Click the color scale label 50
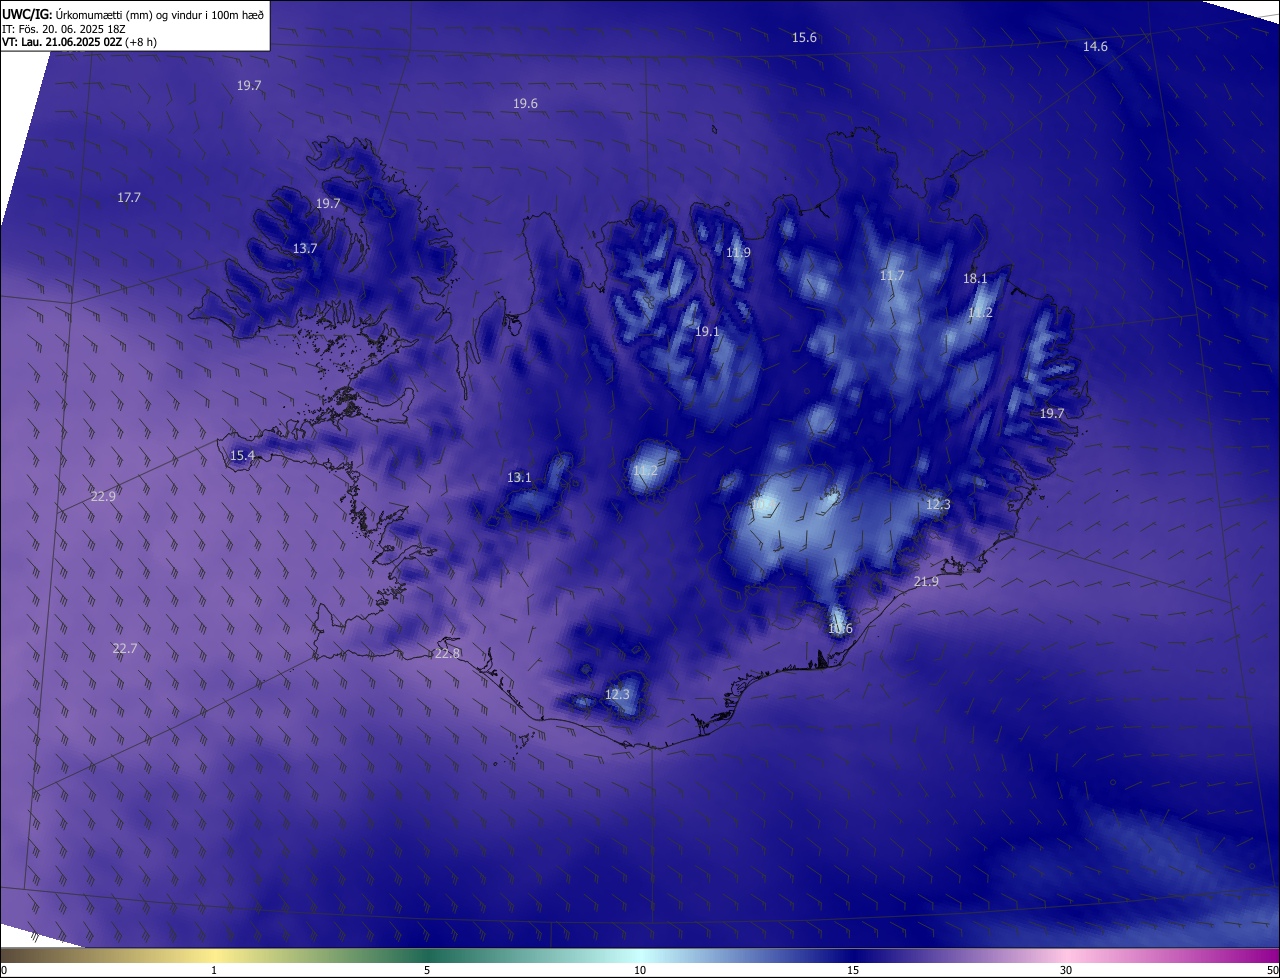The height and width of the screenshot is (978, 1280). click(1272, 970)
